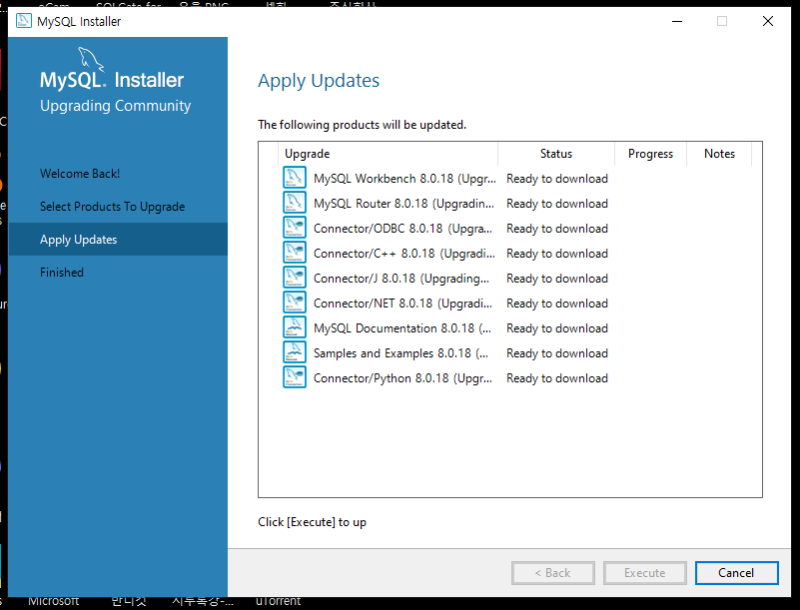Click the Connector/J 8.0.18 icon
The image size is (800, 610).
point(294,277)
